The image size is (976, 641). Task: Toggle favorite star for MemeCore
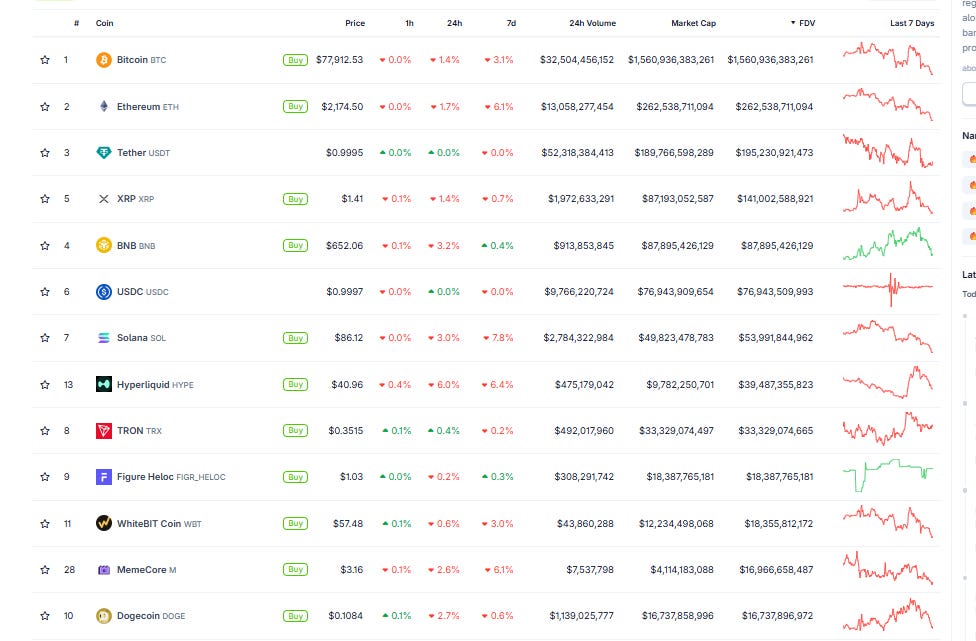tap(45, 569)
